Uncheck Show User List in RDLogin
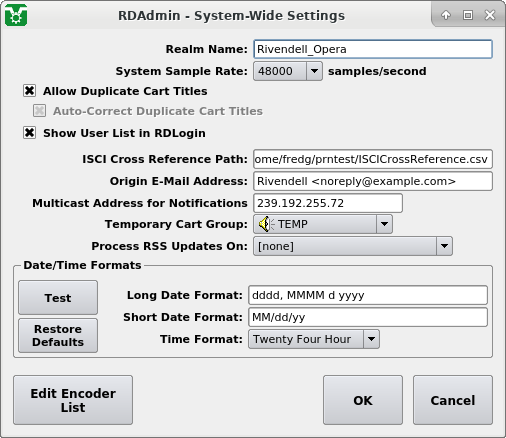 click(x=29, y=133)
